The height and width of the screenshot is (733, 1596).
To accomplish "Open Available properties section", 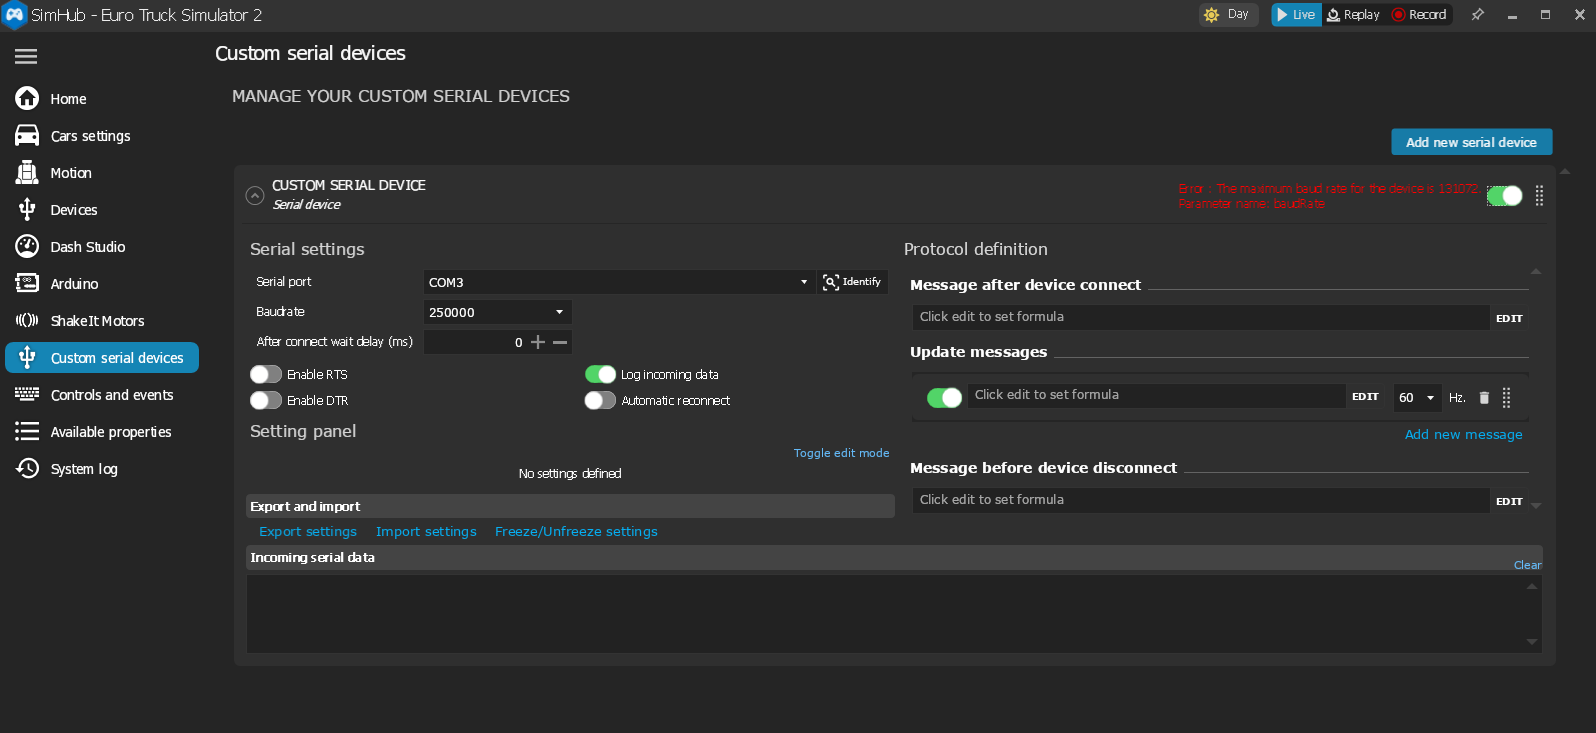I will point(111,432).
